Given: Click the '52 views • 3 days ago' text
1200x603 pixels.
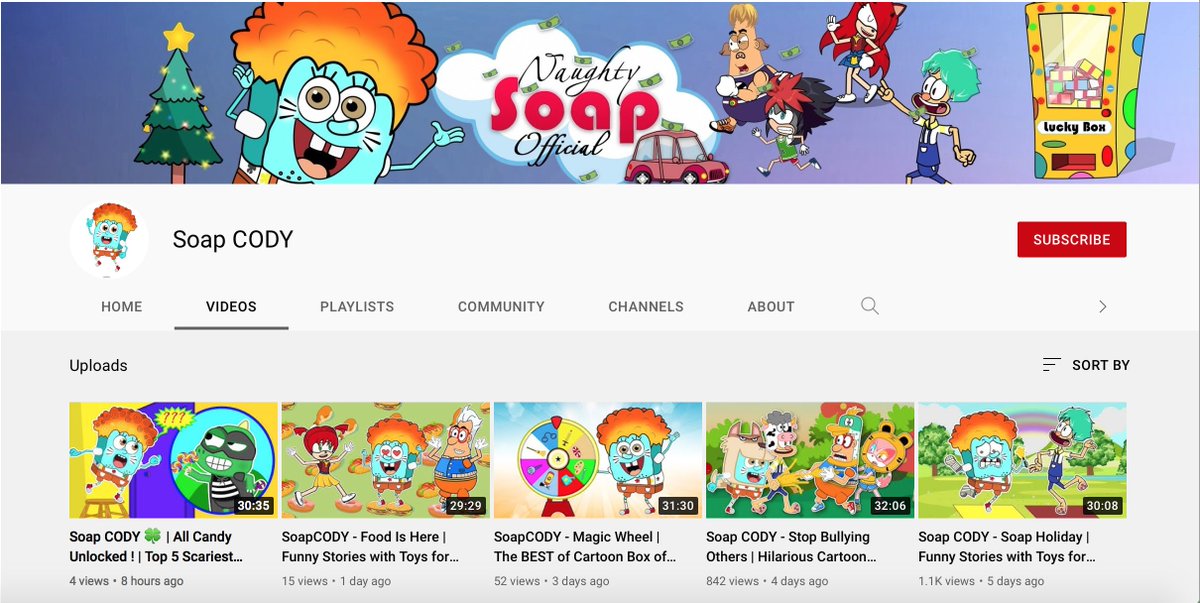Looking at the screenshot, I should tap(552, 581).
